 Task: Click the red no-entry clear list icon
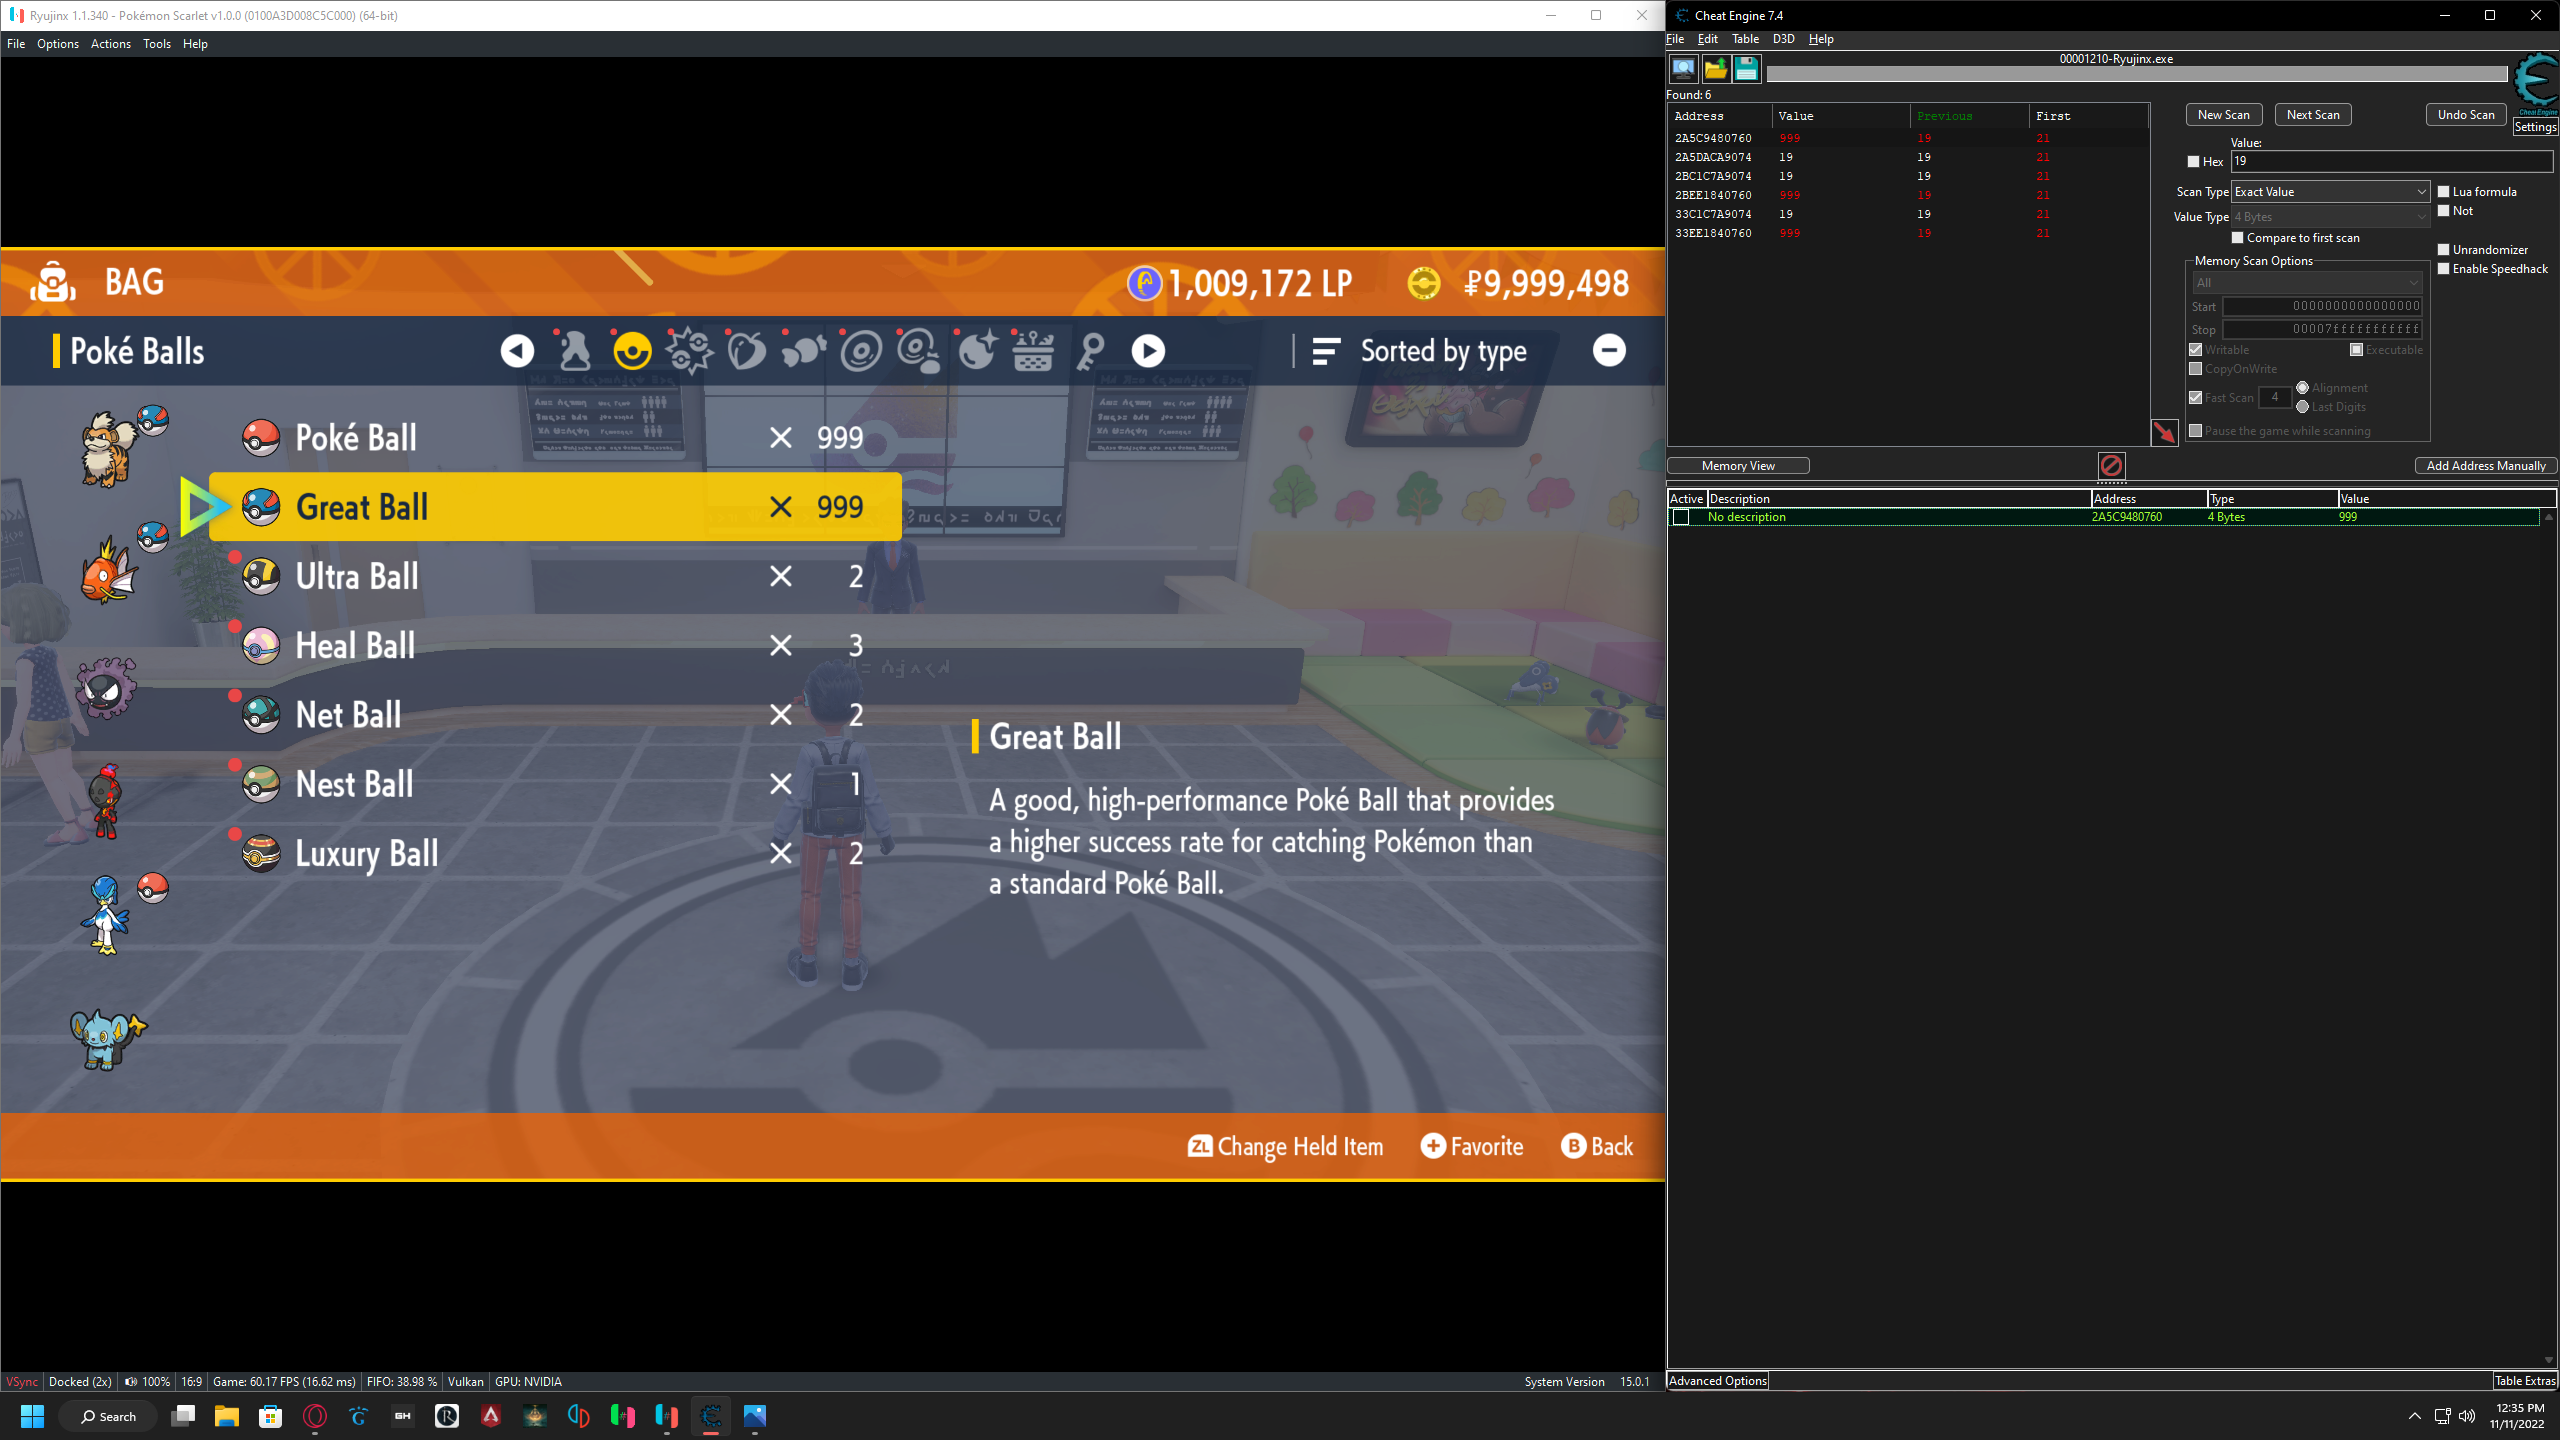2111,466
